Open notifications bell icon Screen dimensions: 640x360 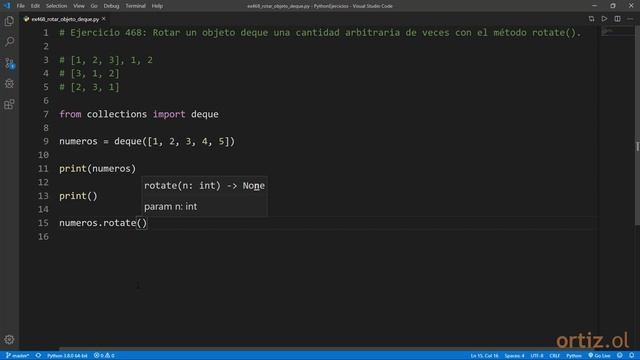[x=631, y=356]
